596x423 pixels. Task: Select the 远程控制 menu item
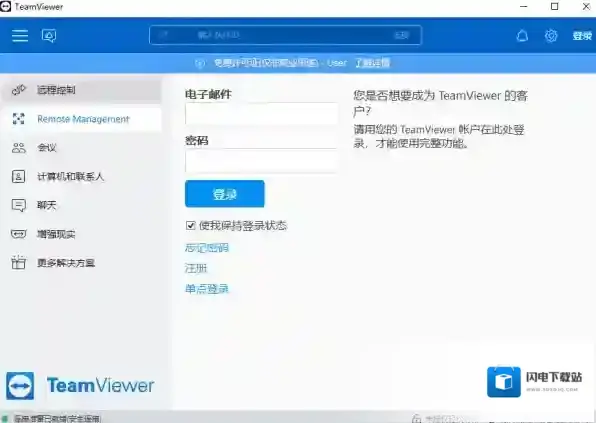(81, 90)
